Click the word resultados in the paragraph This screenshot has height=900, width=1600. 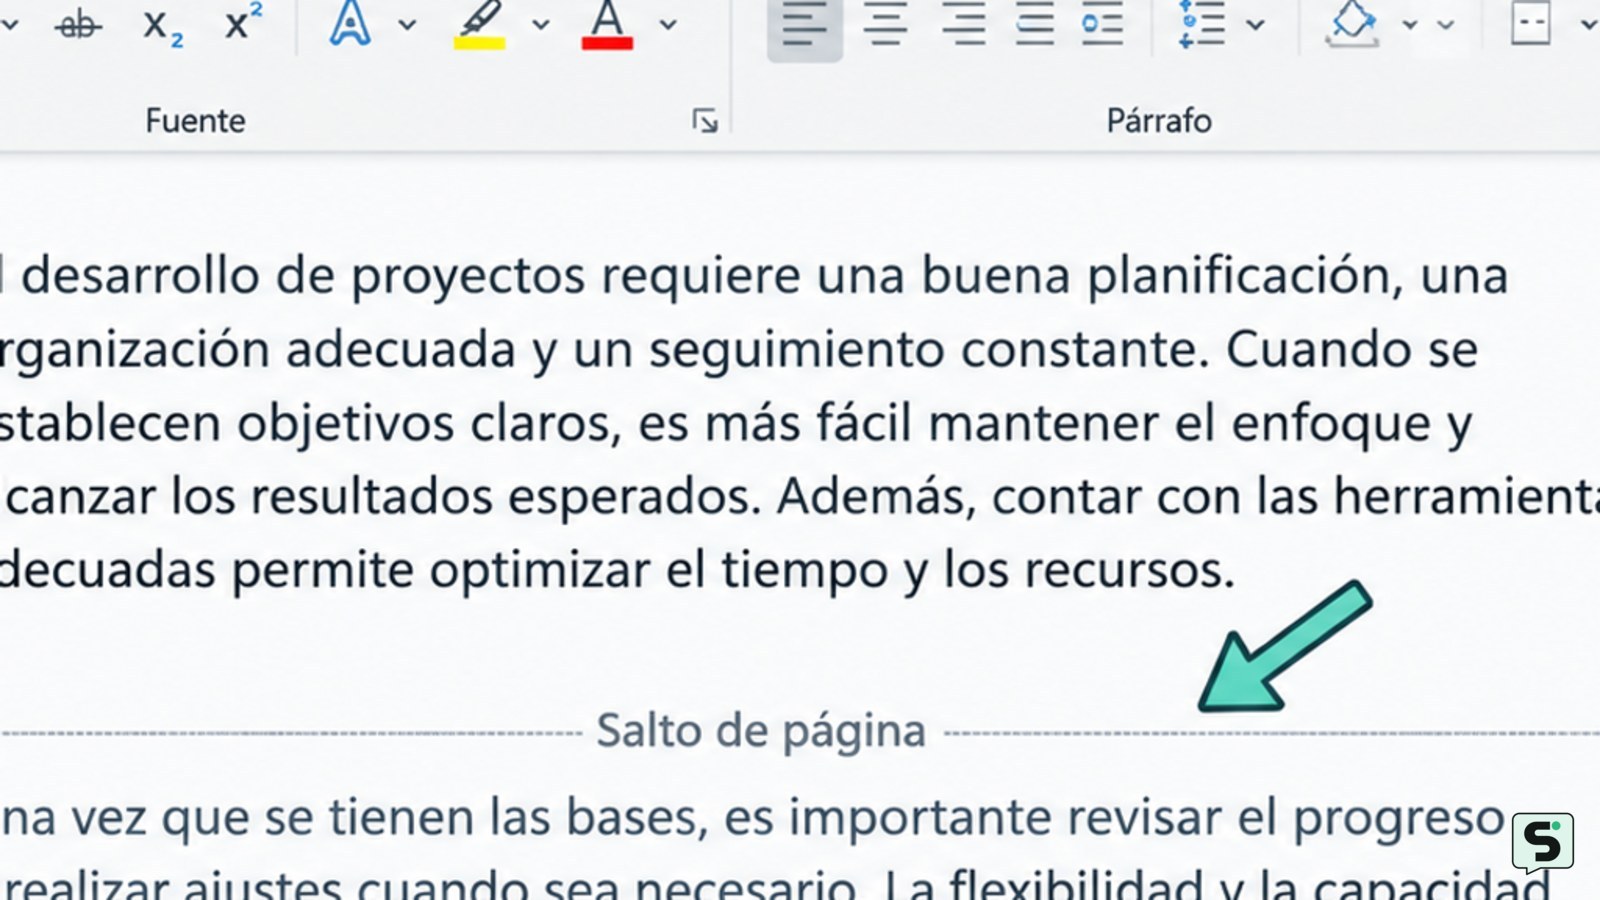click(371, 497)
